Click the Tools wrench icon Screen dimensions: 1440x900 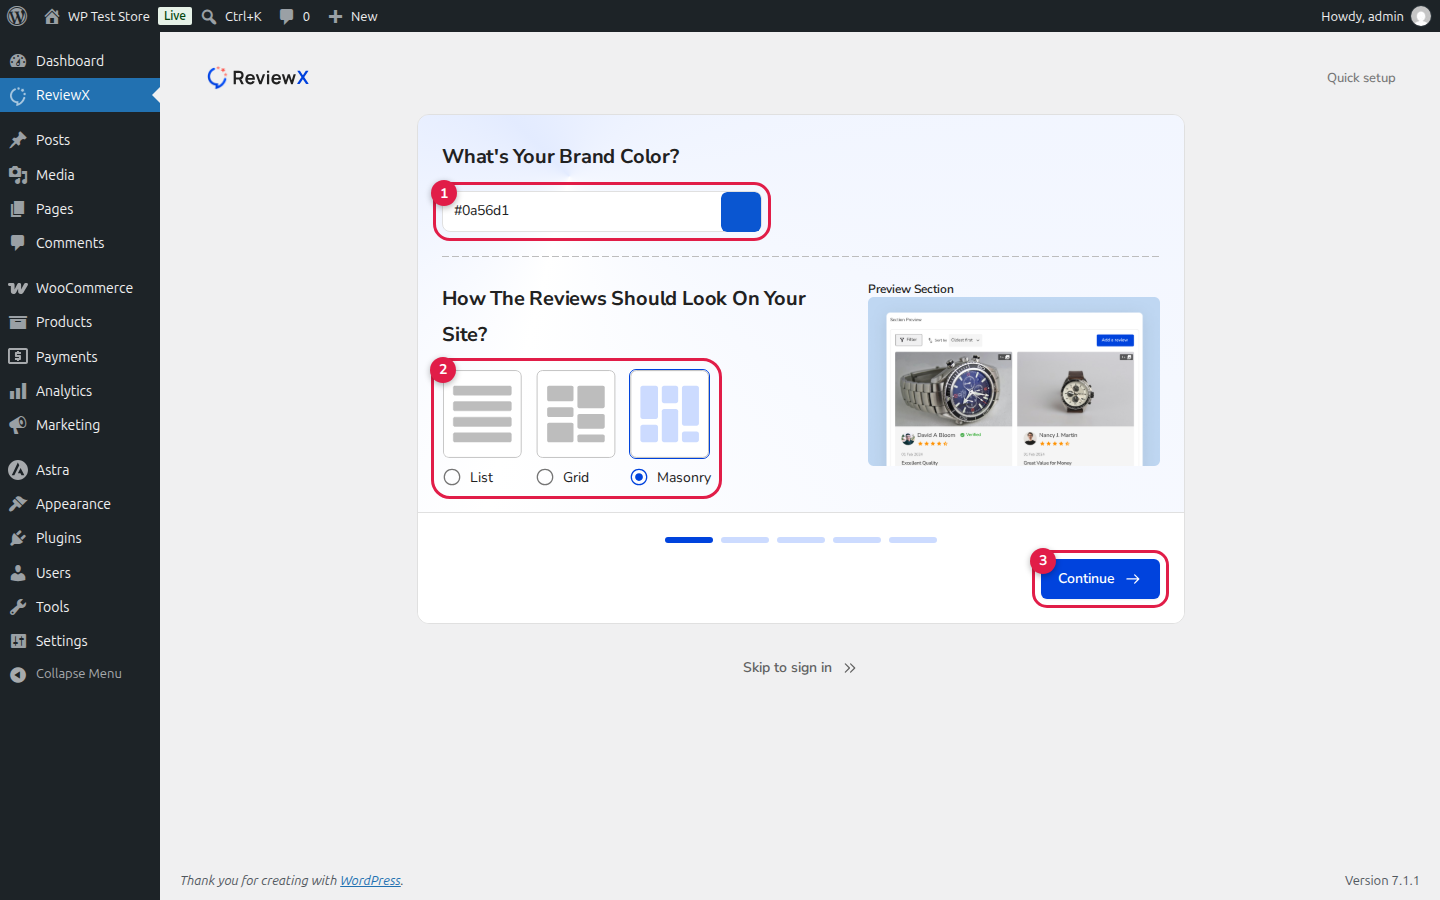(18, 607)
